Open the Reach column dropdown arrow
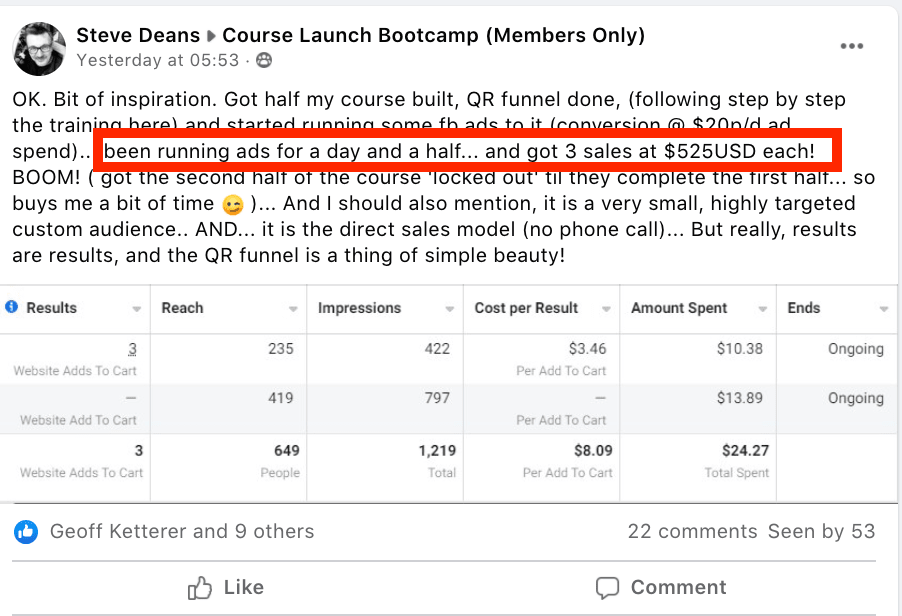Viewport: 902px width, 616px height. tap(293, 309)
